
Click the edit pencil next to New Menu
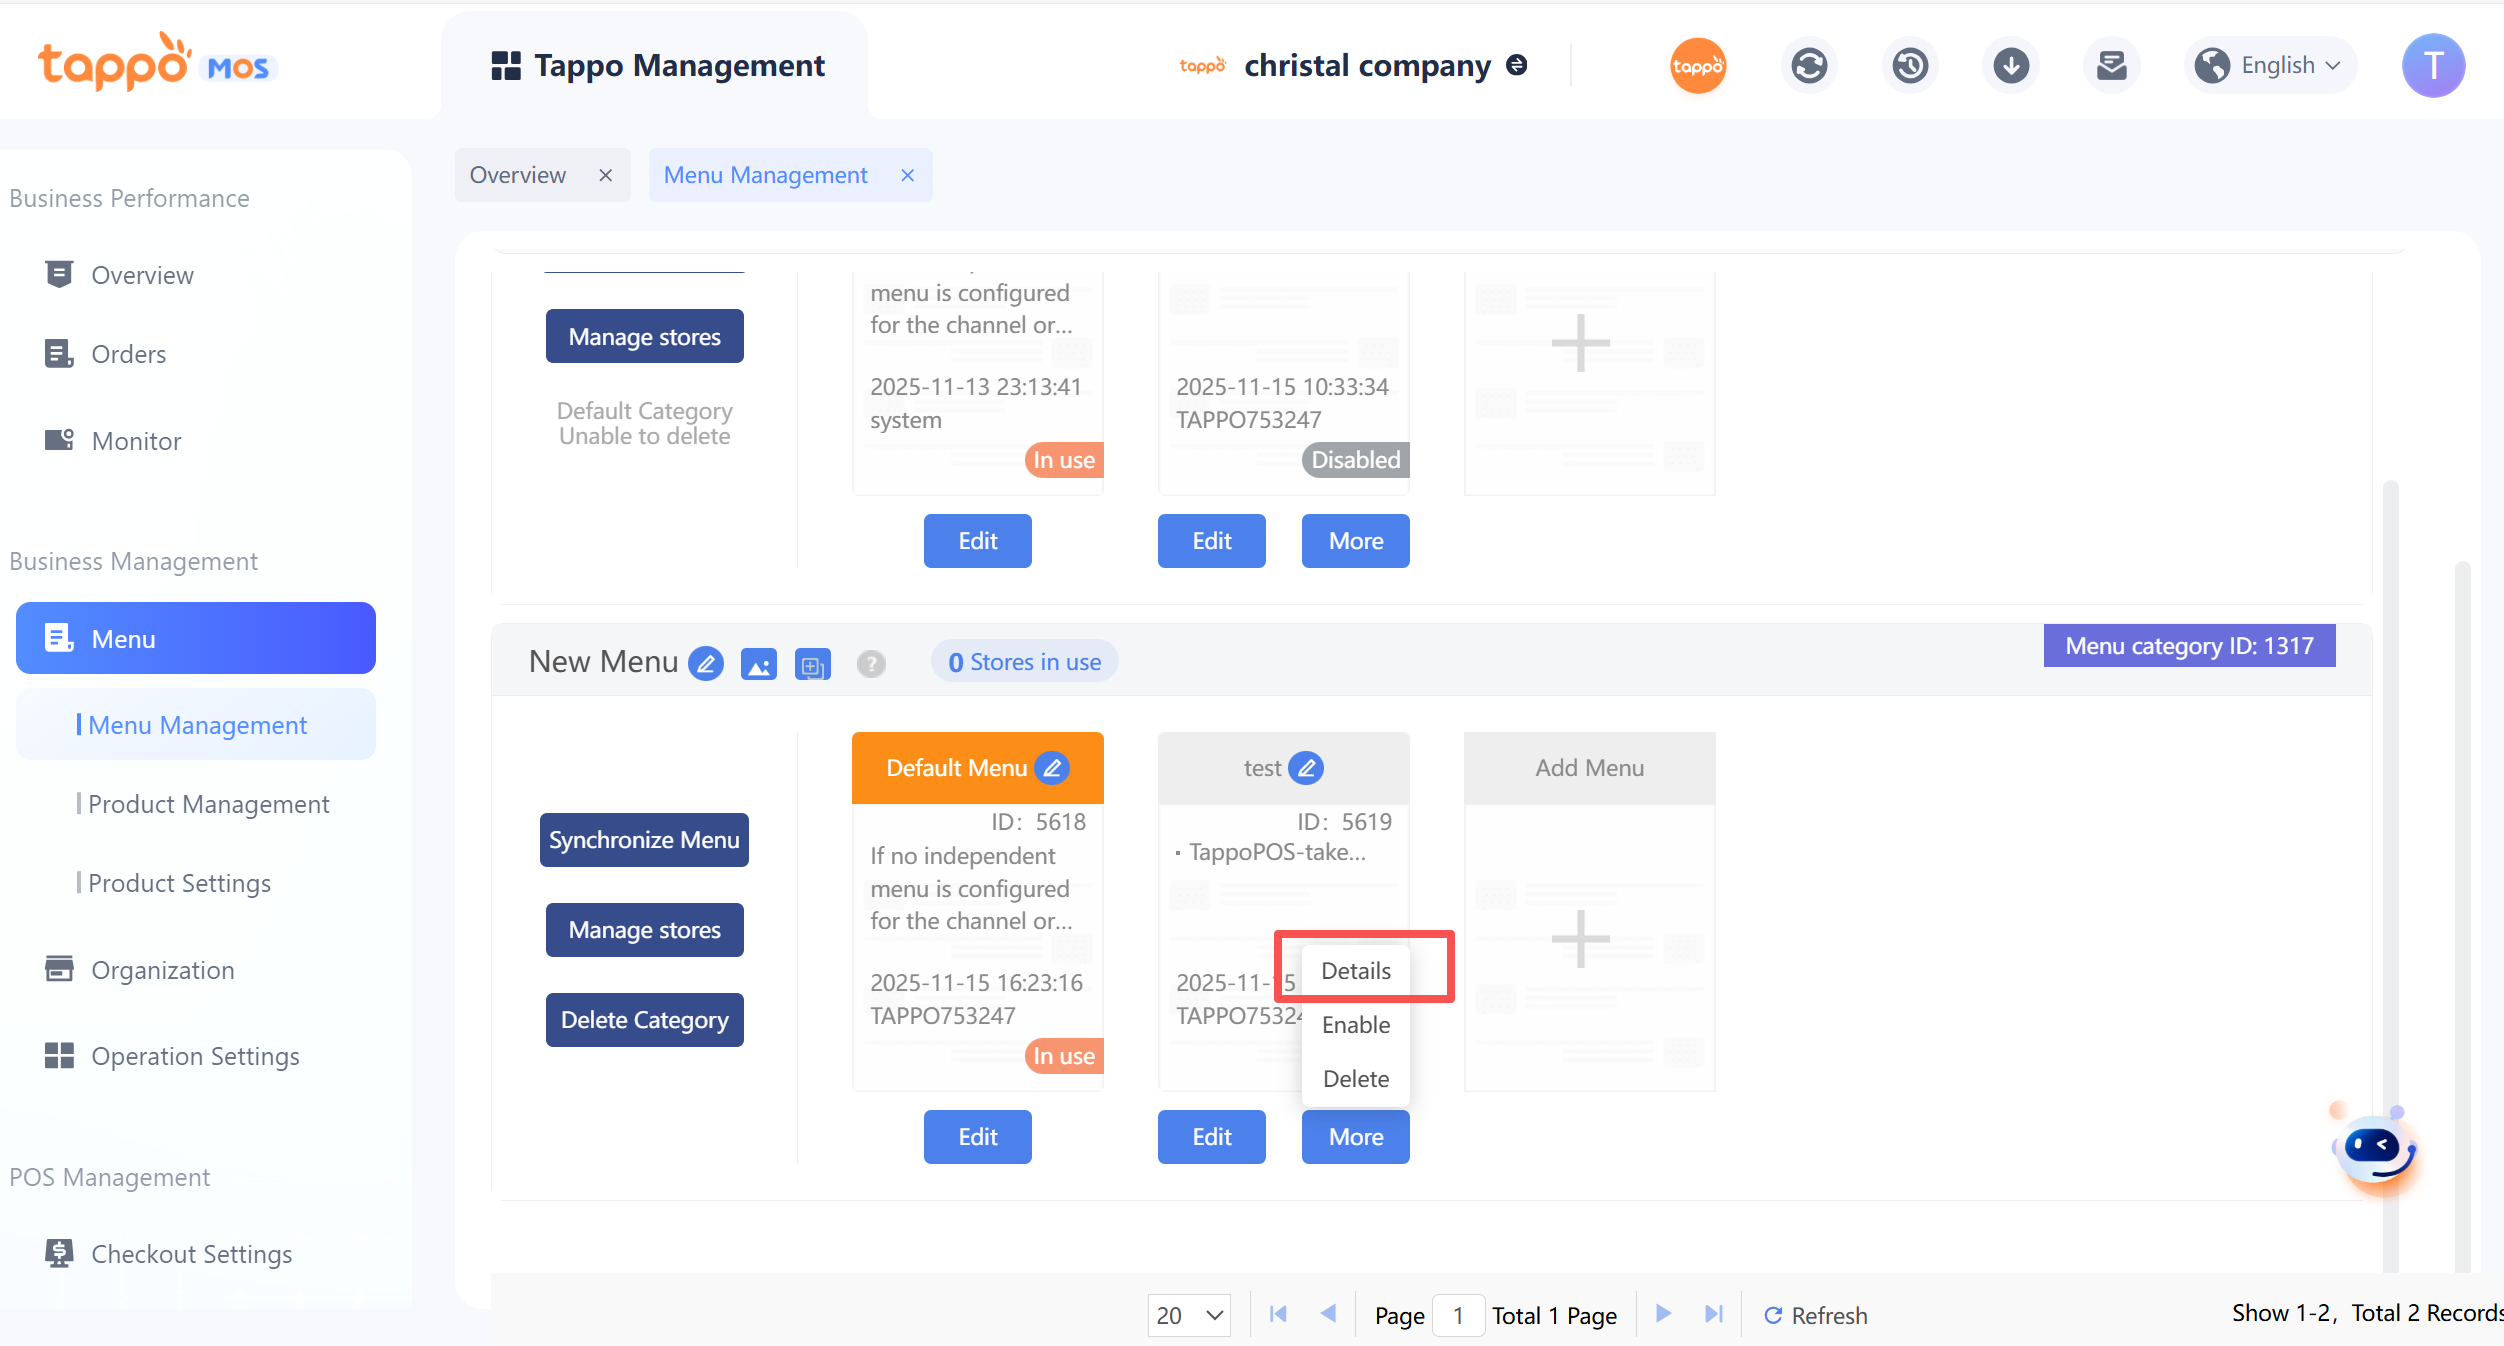pos(706,663)
